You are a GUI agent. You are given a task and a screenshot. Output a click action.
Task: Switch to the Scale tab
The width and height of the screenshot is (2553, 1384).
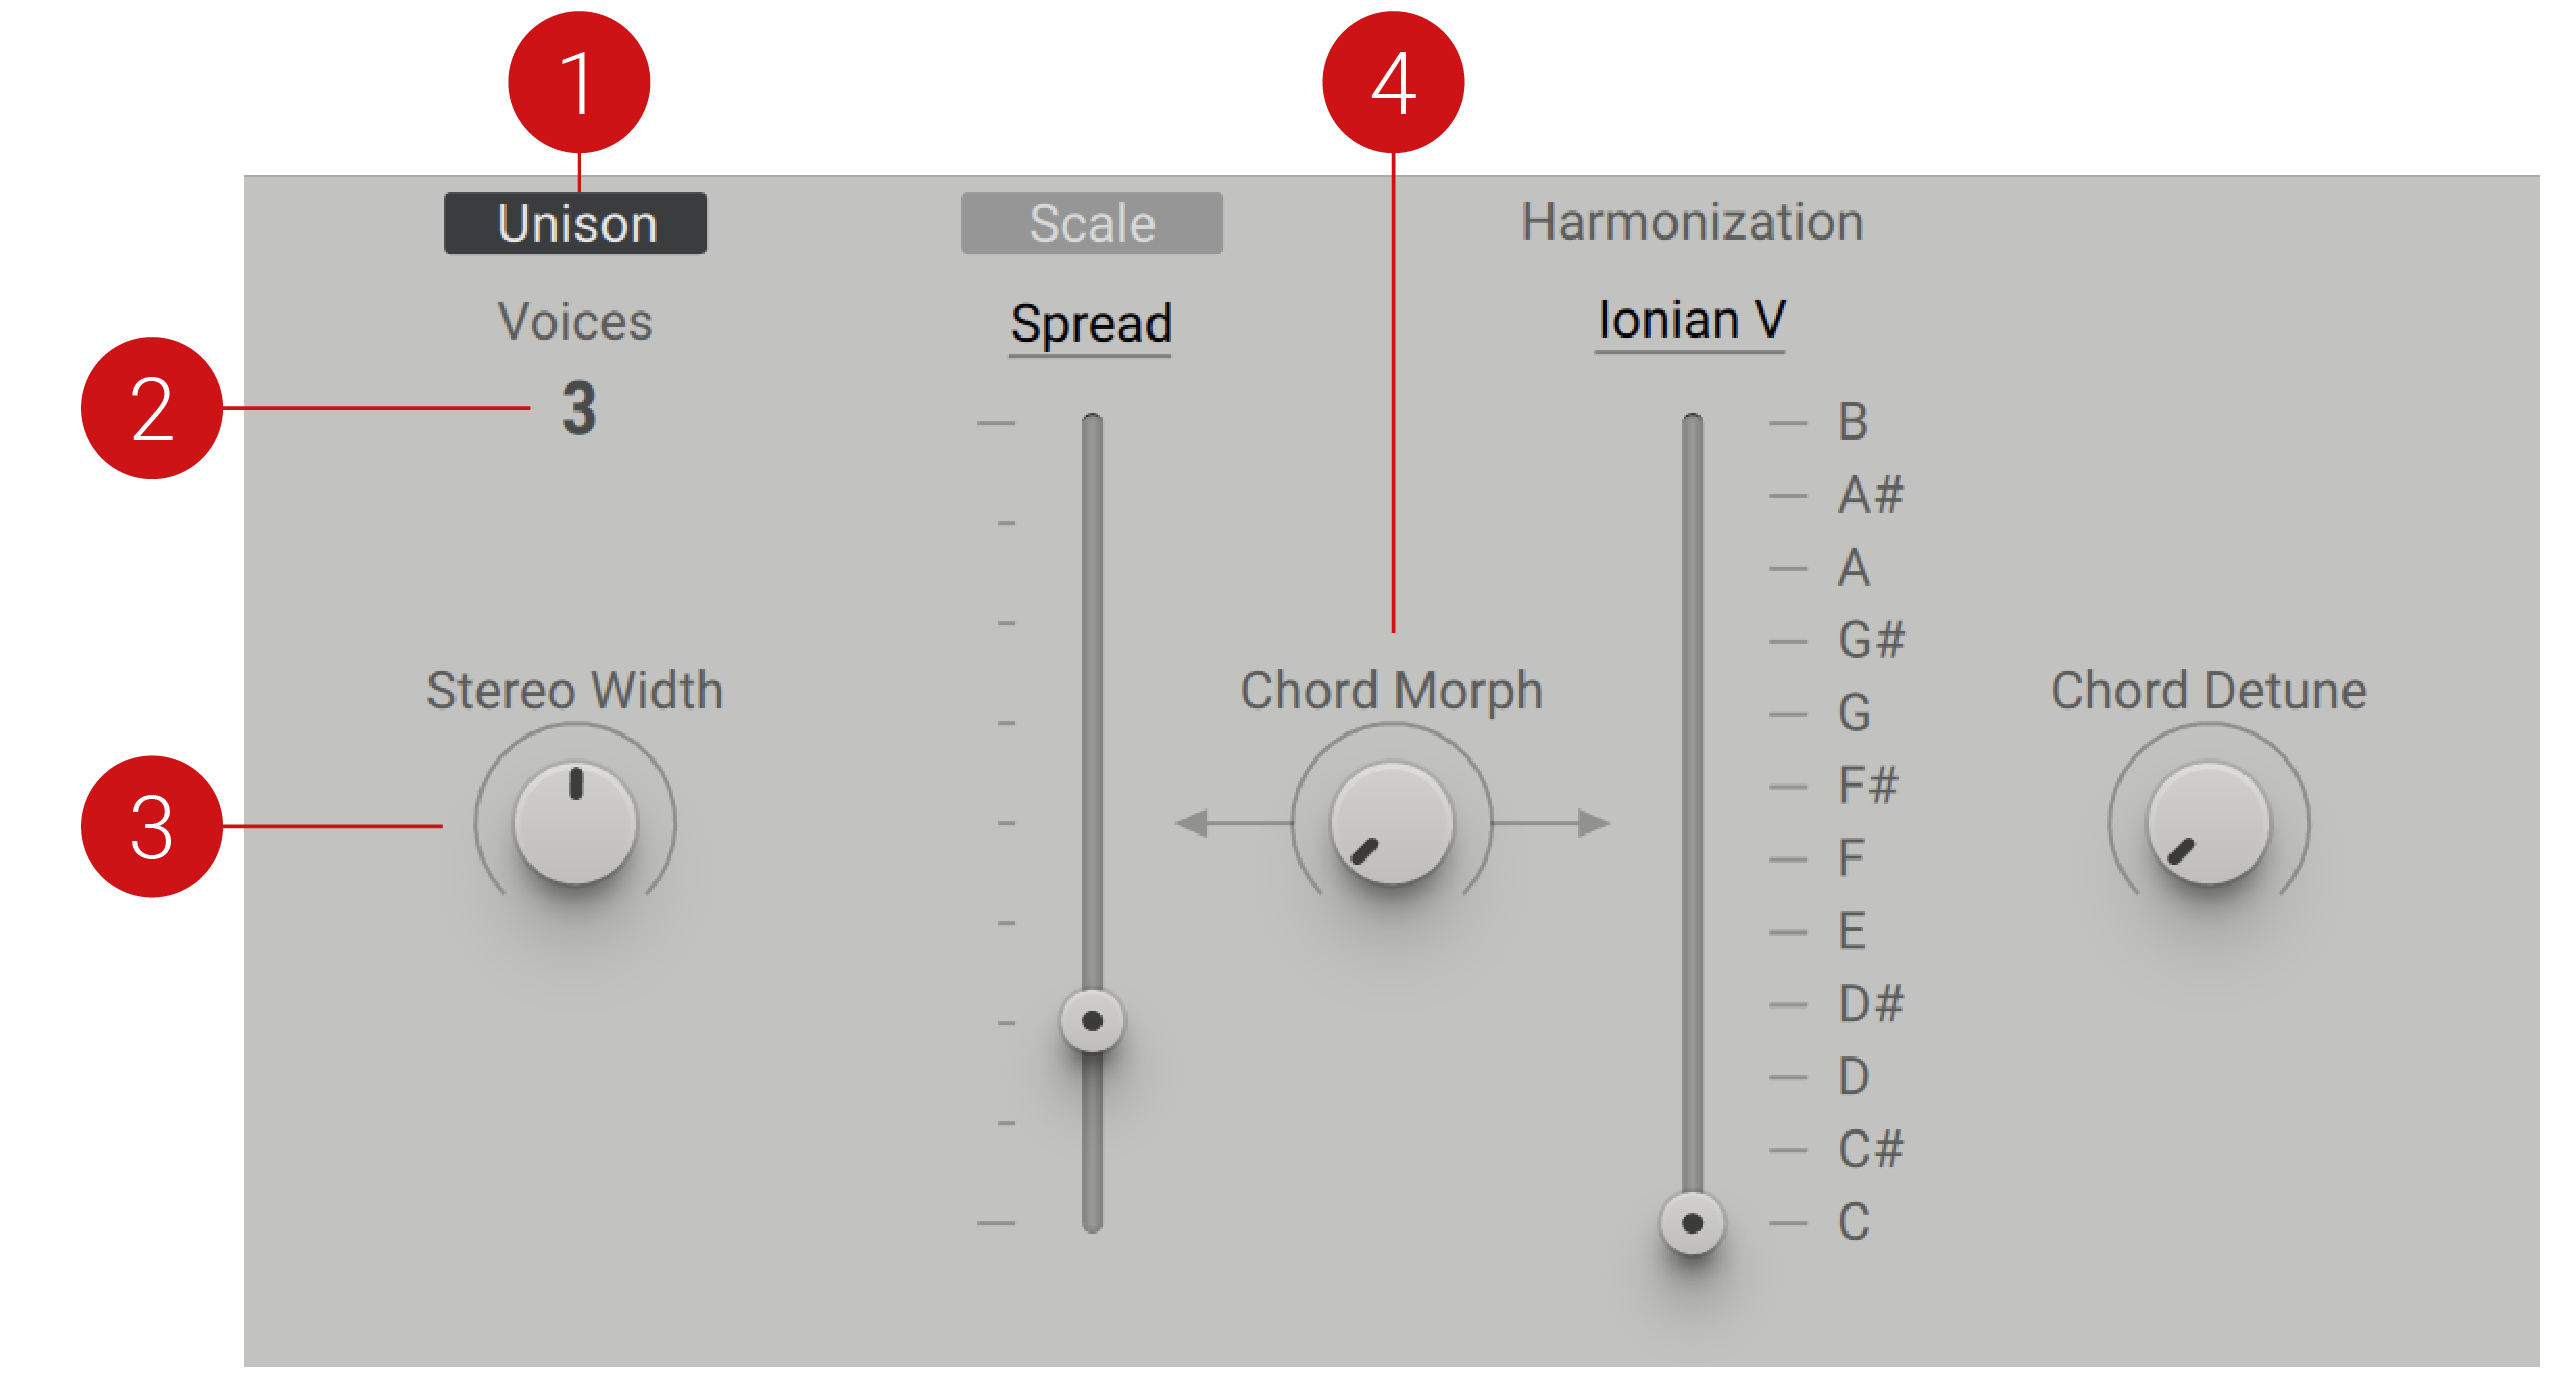pyautogui.click(x=1091, y=222)
